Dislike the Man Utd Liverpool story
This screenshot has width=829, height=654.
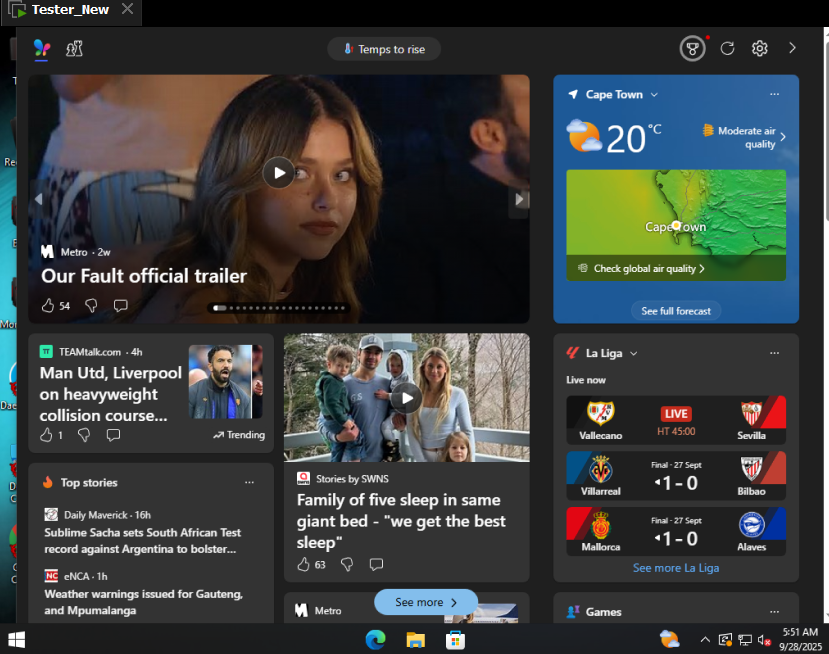point(84,435)
